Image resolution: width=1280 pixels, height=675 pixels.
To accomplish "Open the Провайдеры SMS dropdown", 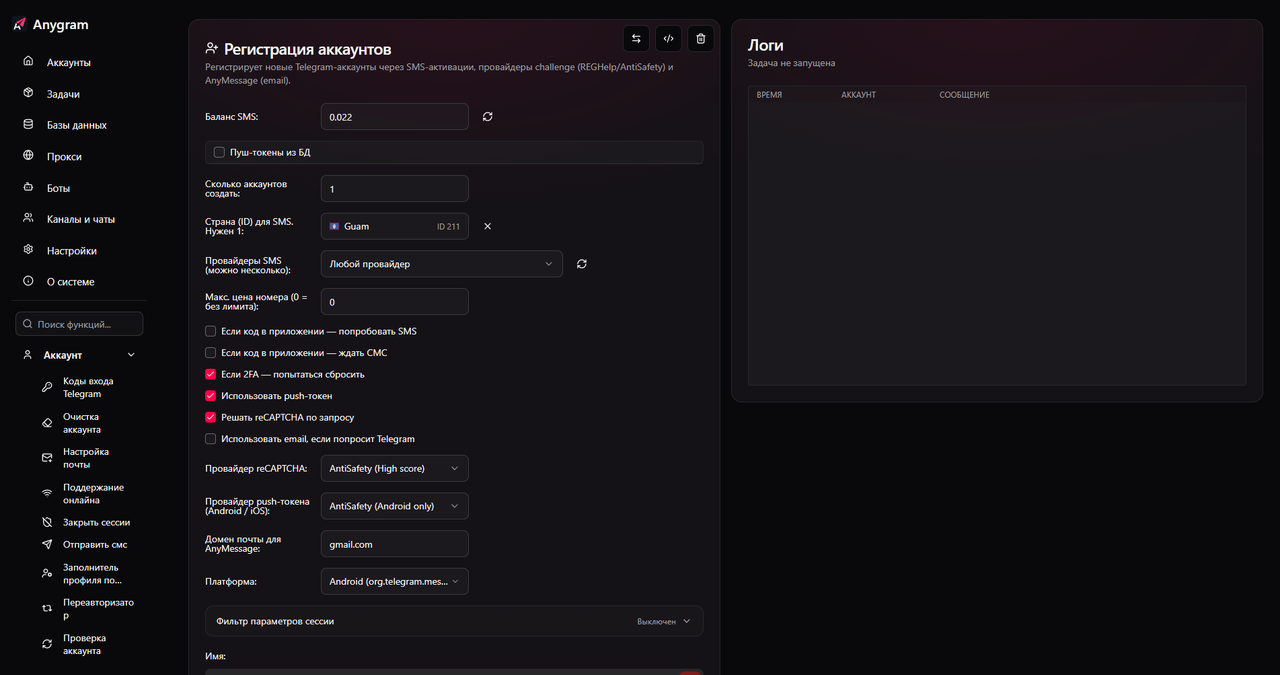I will pos(442,264).
